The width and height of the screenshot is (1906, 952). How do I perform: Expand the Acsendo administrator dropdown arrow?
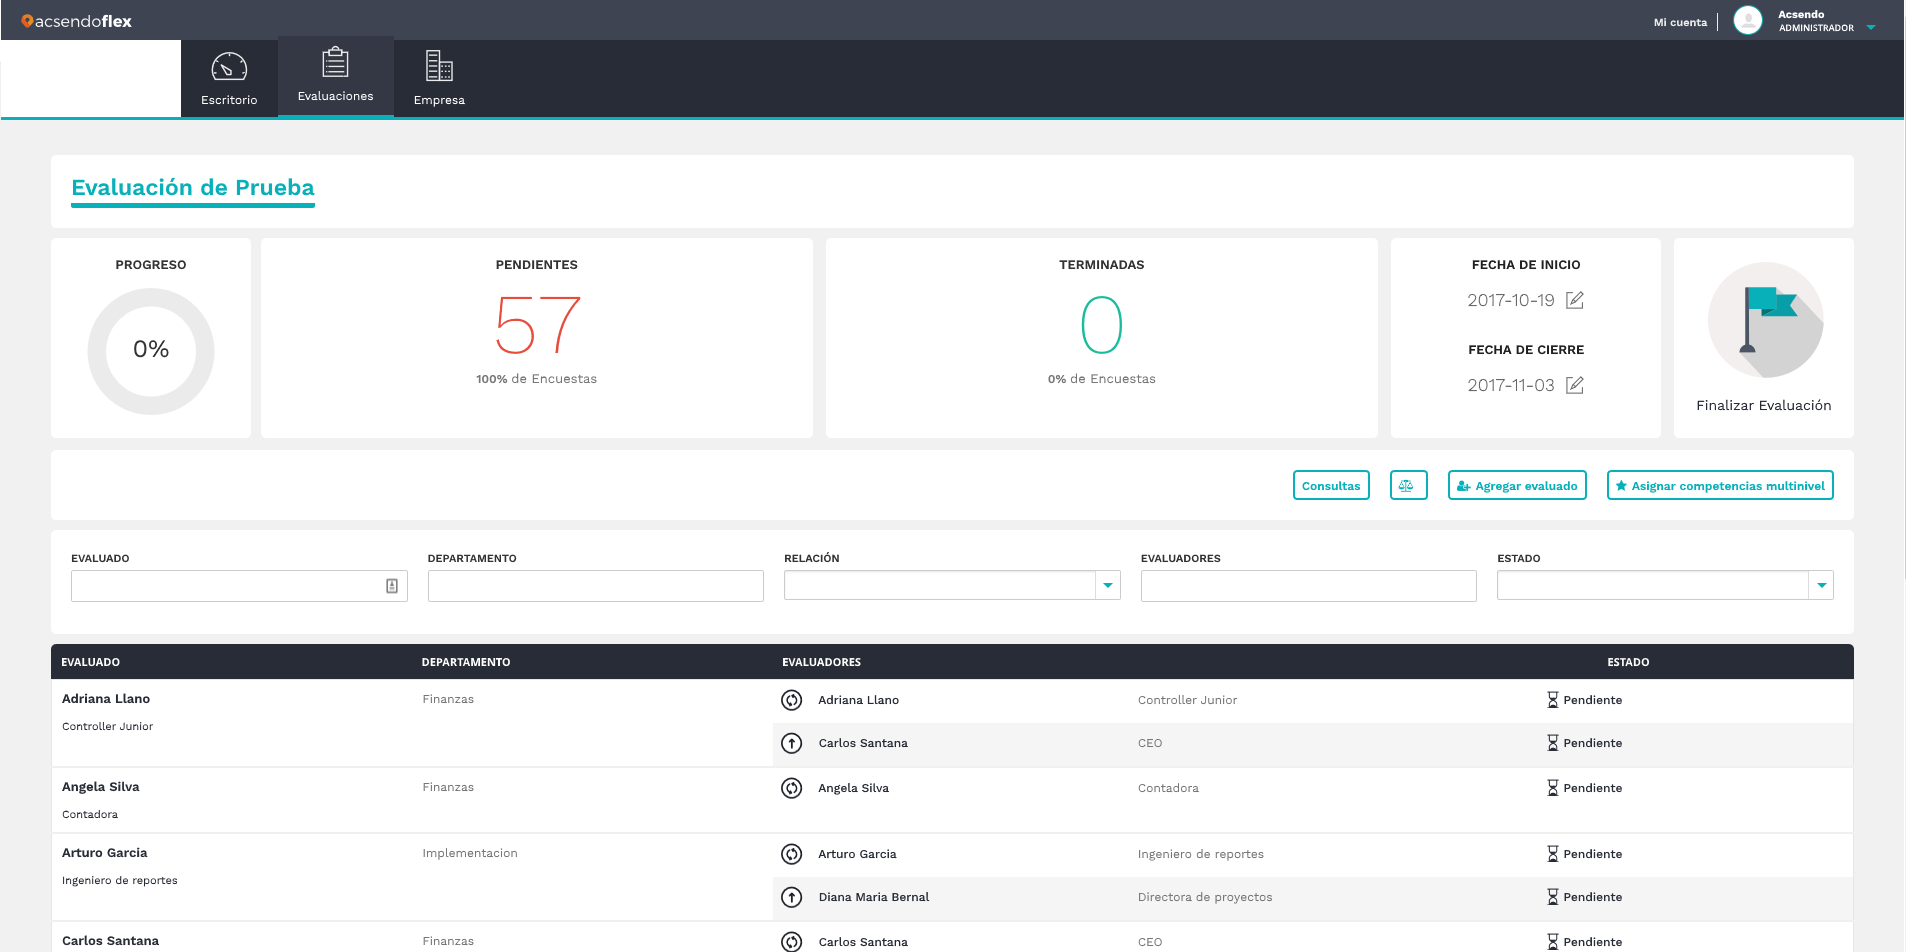click(x=1871, y=28)
